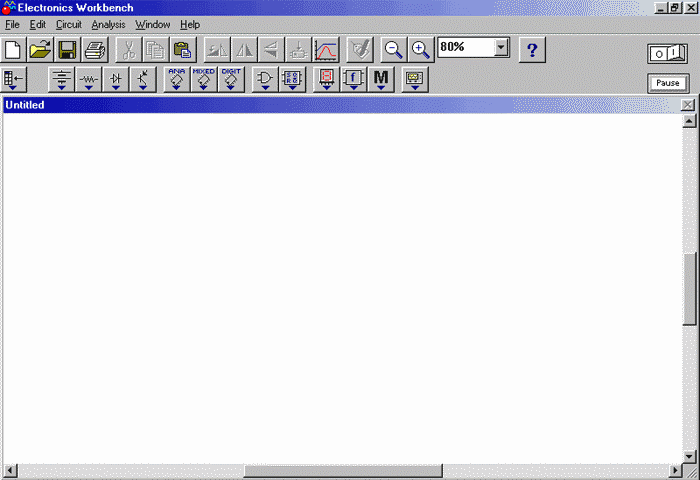Open the Window menu
The height and width of the screenshot is (480, 700).
pos(153,25)
